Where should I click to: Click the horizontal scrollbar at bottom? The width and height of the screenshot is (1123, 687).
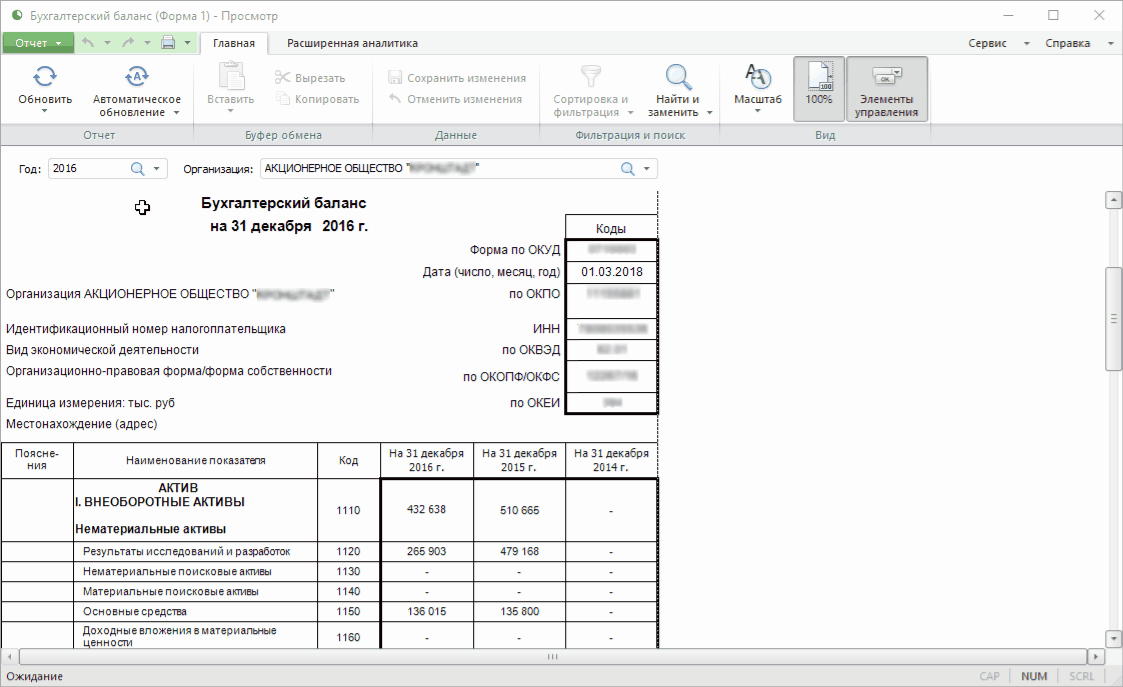pos(551,657)
